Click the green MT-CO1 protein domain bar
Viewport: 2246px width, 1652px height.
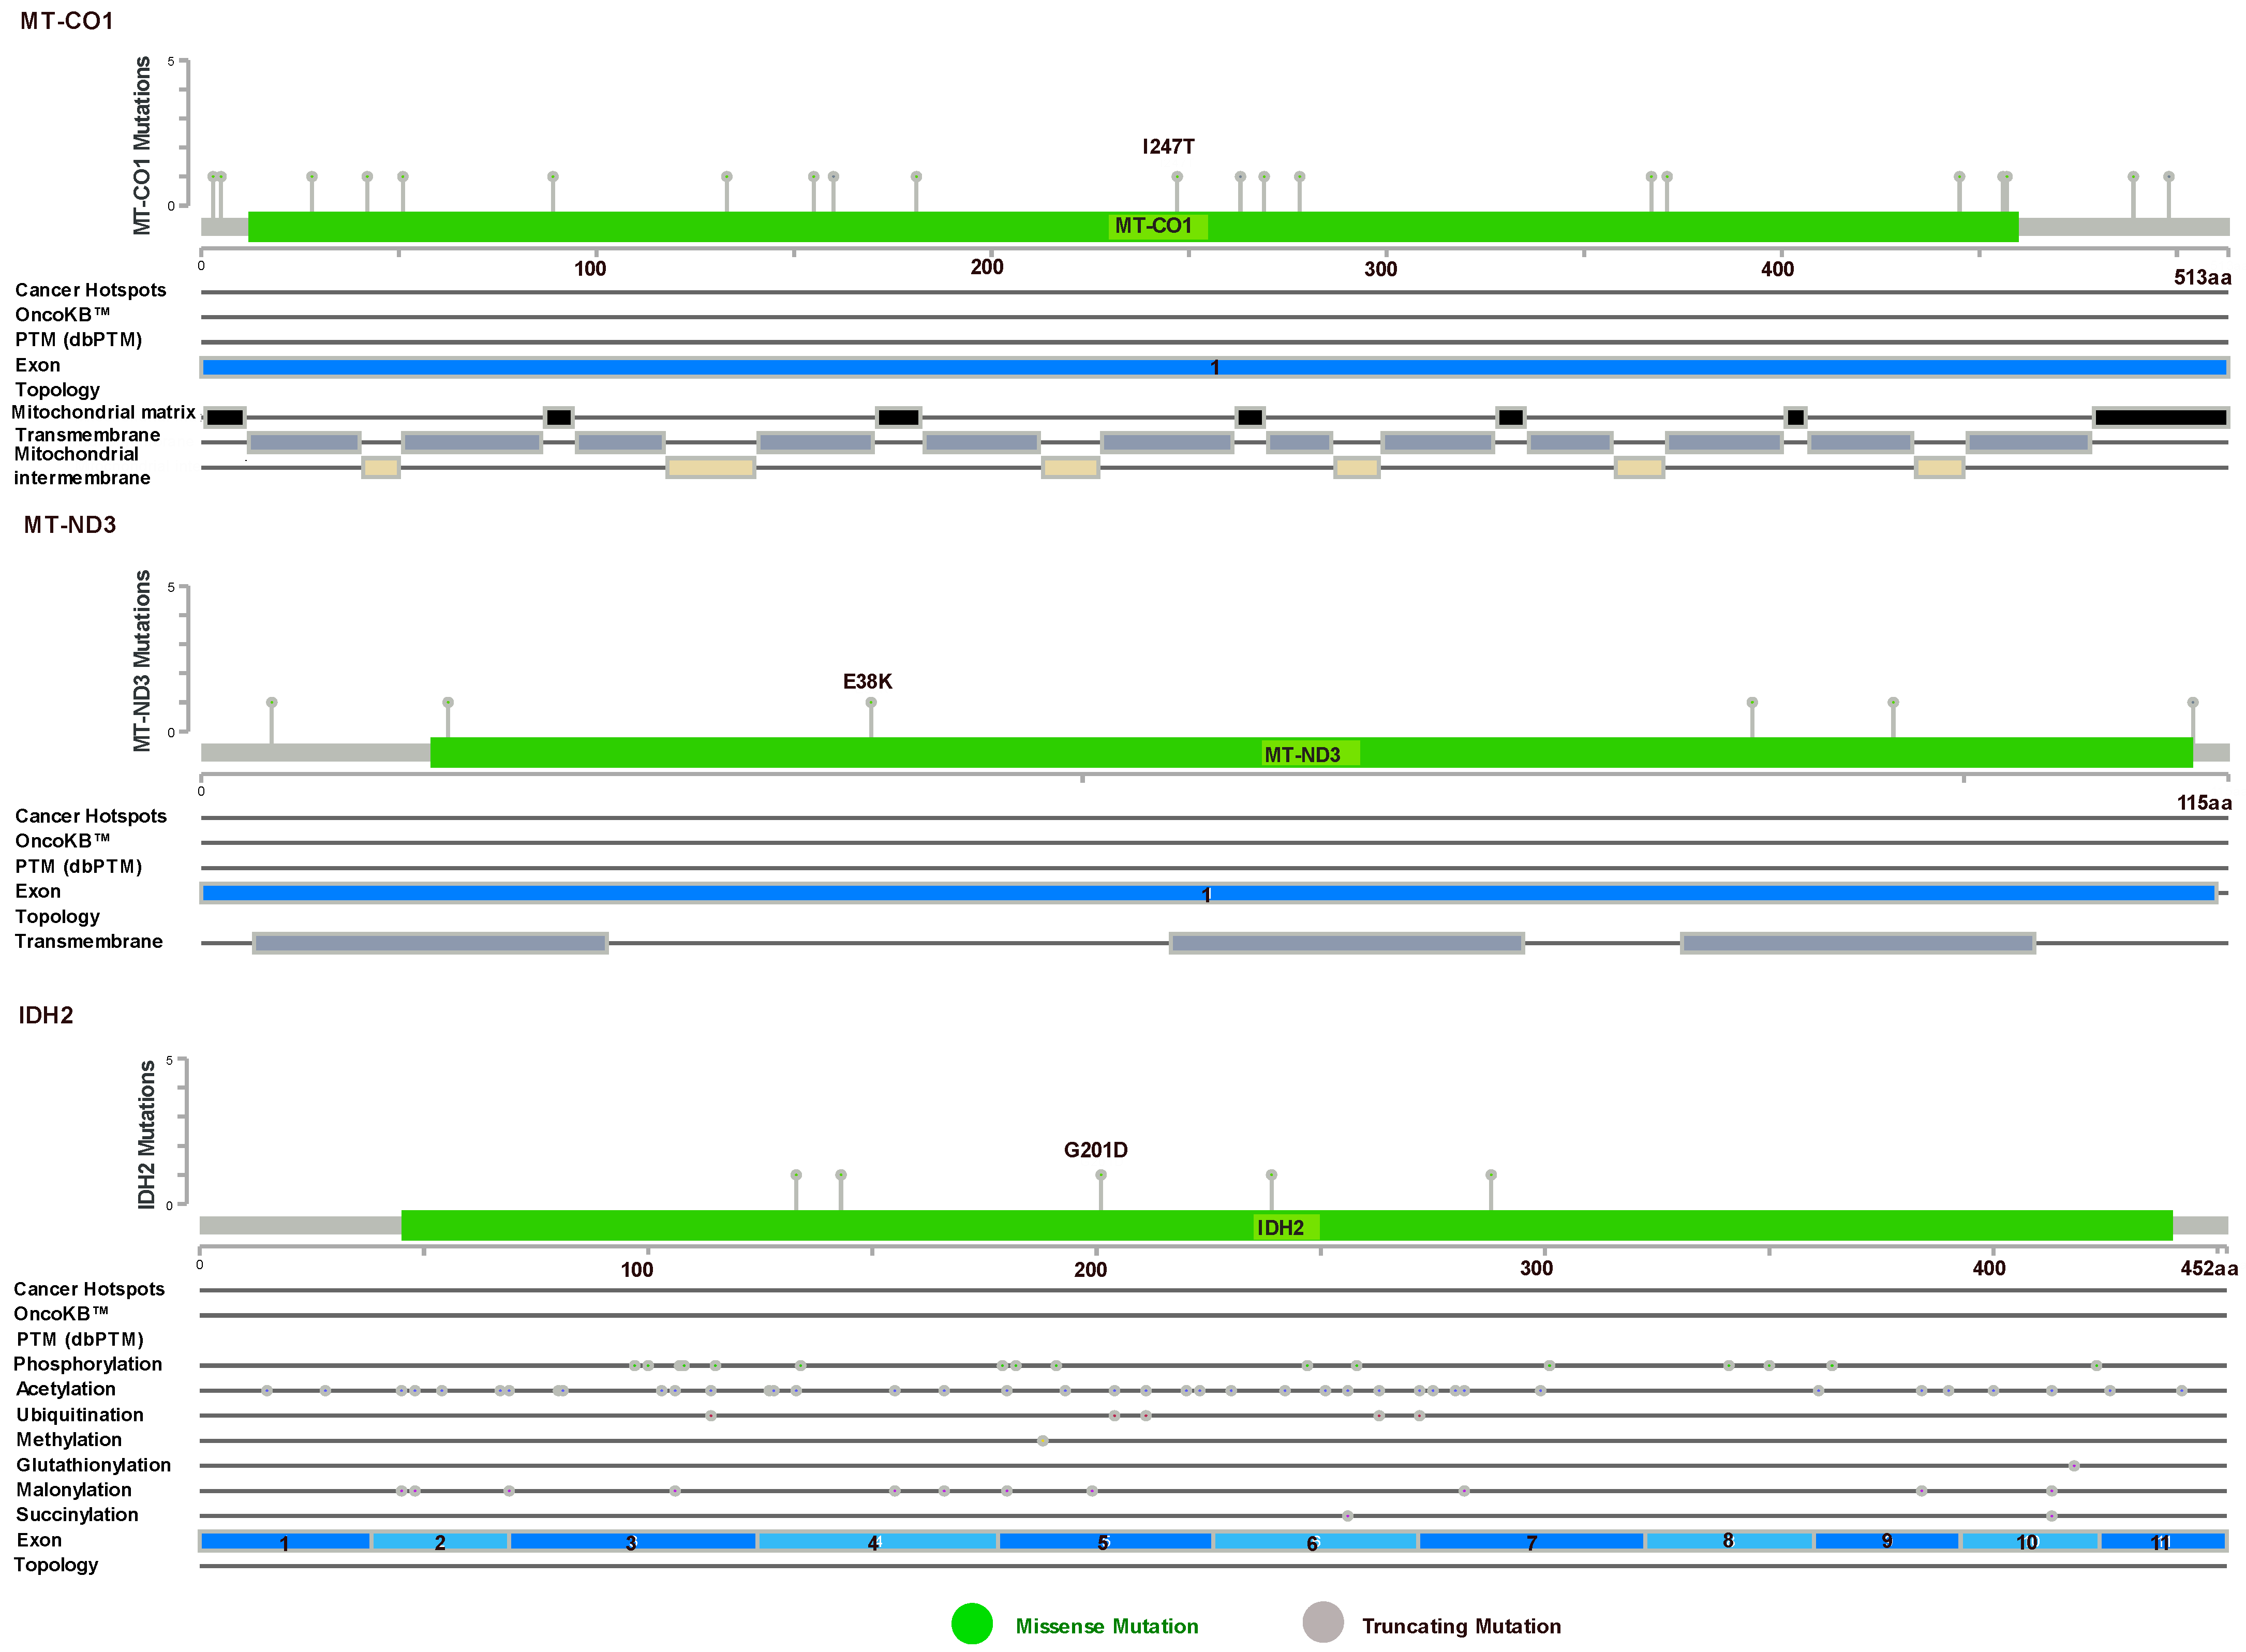700,227
